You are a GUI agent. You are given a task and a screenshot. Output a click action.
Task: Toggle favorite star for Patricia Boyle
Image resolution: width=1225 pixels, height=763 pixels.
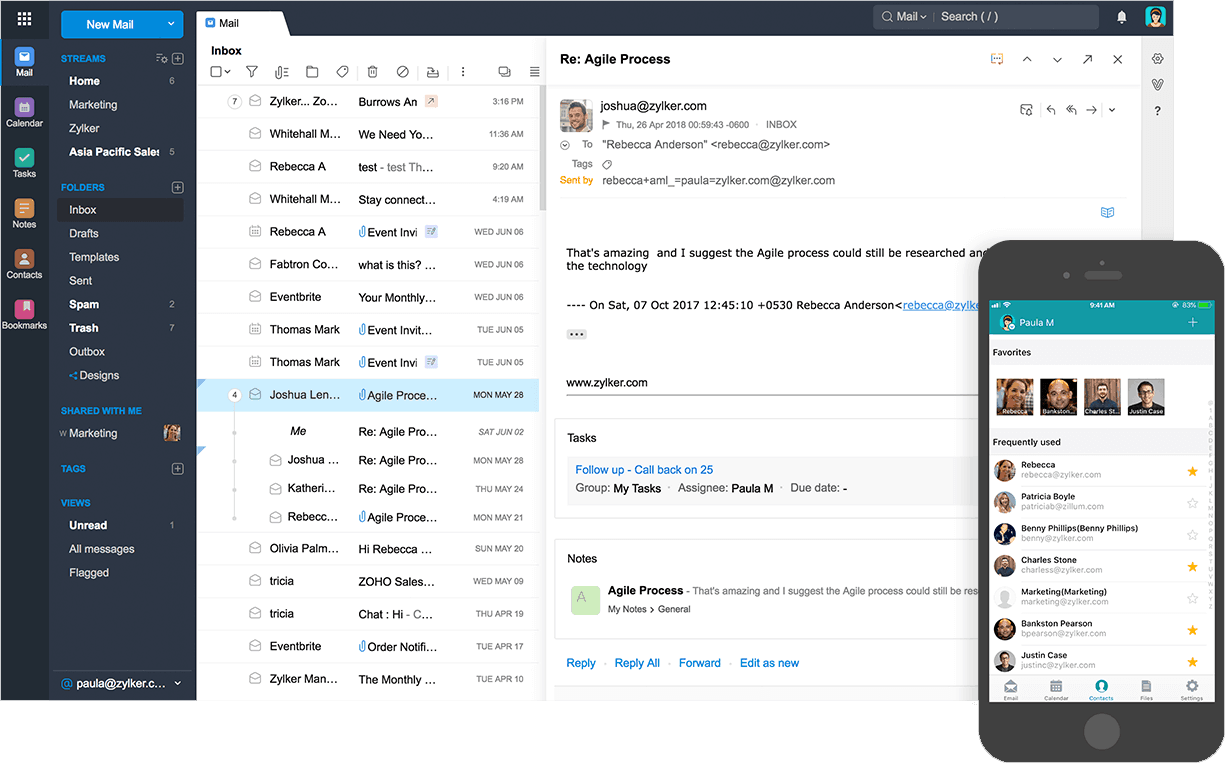coord(1192,503)
